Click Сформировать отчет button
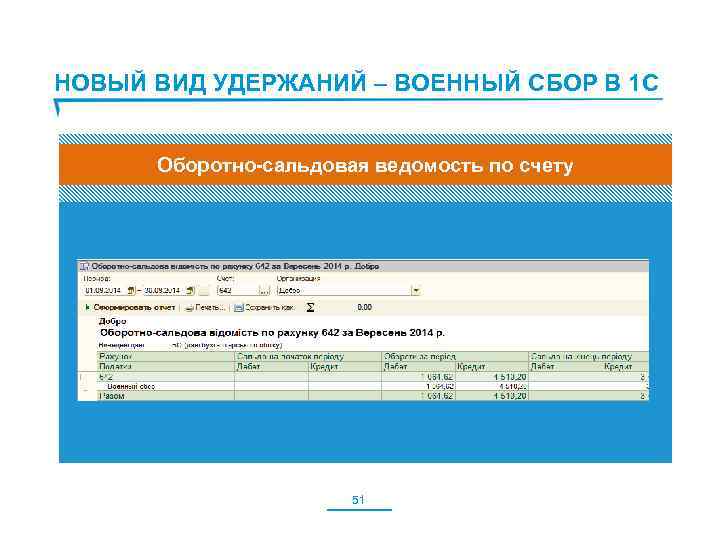The image size is (720, 540). click(x=134, y=307)
